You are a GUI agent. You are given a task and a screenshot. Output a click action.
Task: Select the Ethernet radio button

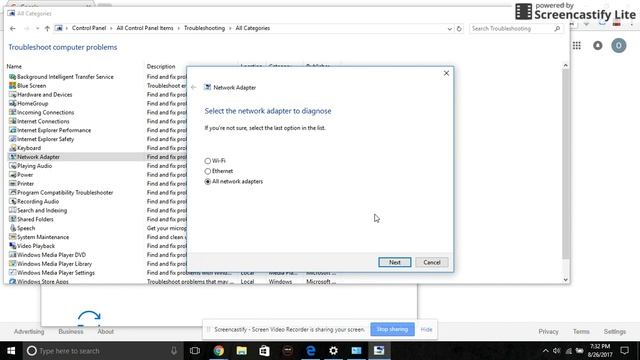click(208, 171)
